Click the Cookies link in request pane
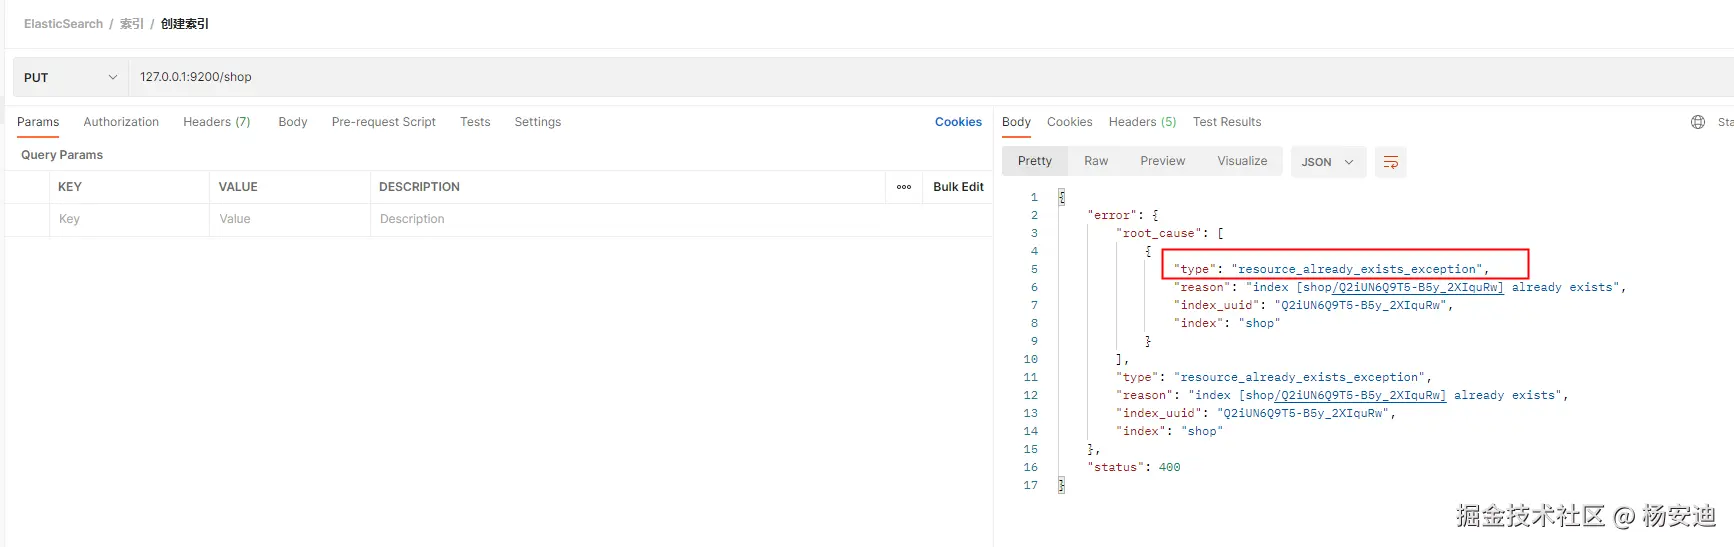This screenshot has height=547, width=1734. (958, 122)
